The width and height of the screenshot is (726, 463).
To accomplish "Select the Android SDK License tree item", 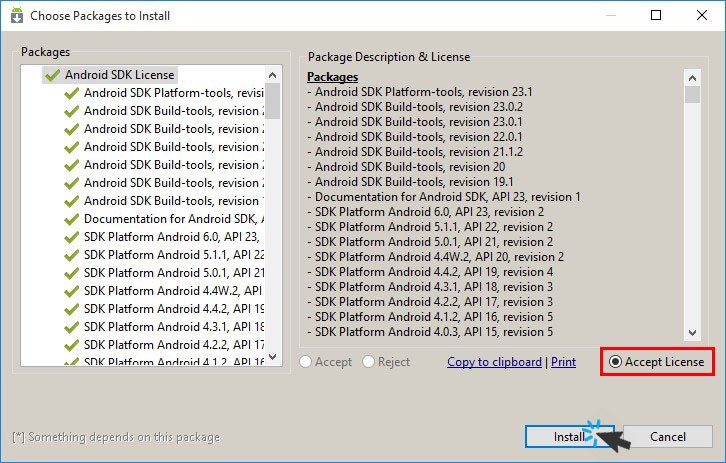I will point(120,75).
